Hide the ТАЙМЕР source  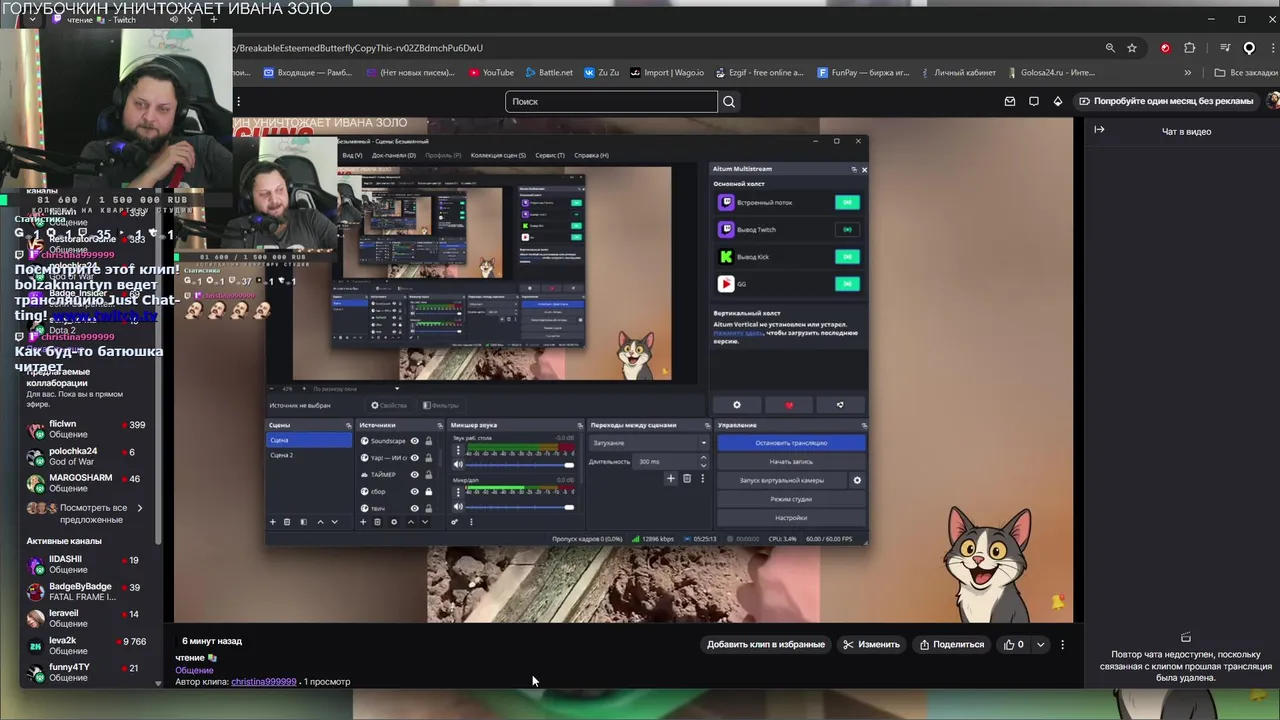(414, 474)
